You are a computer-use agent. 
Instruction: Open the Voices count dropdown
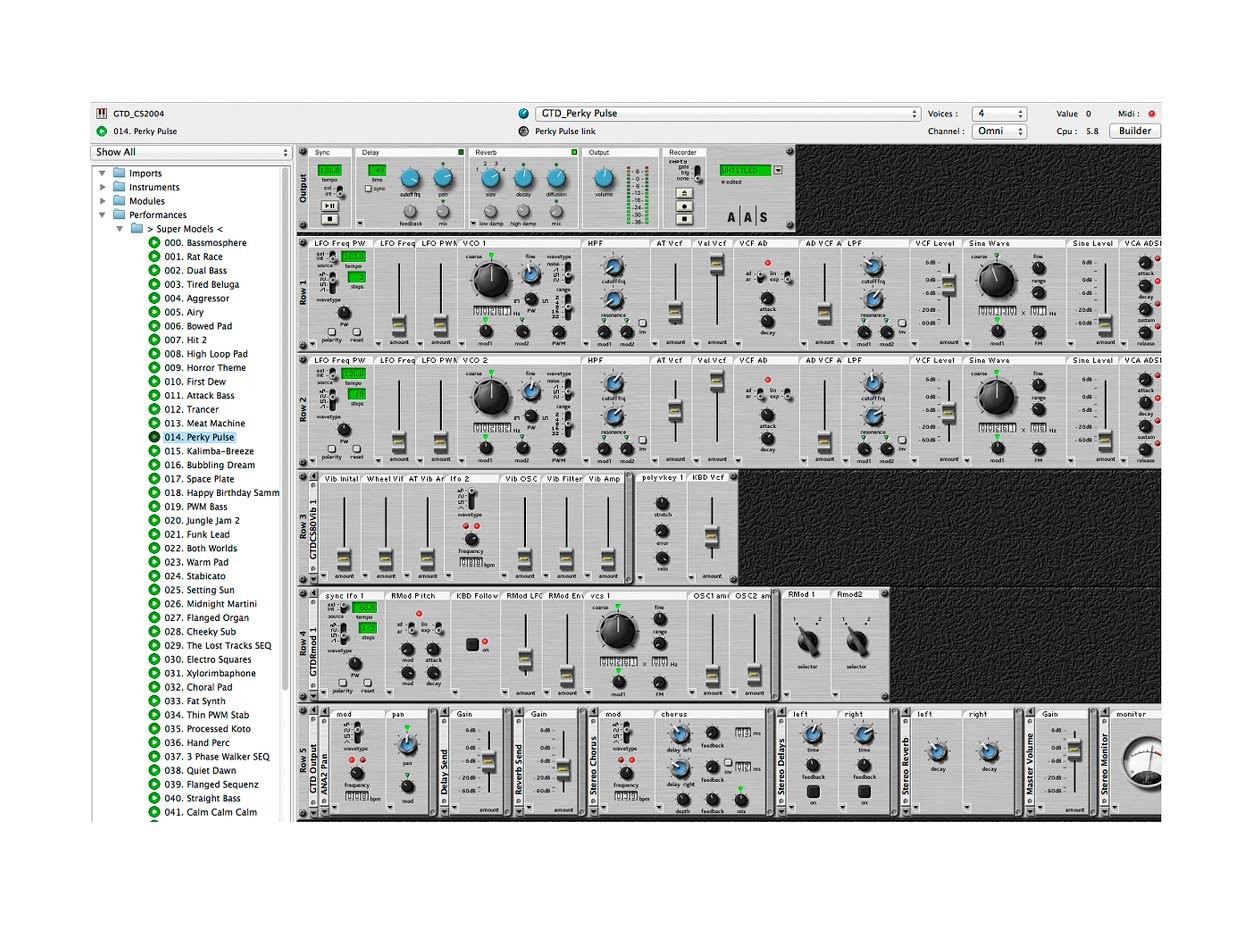click(1000, 114)
